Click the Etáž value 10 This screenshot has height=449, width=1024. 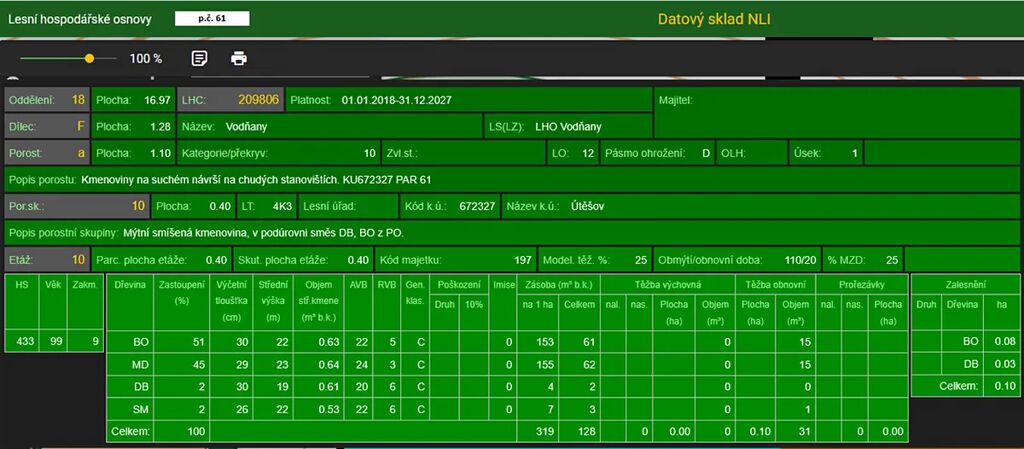point(78,260)
